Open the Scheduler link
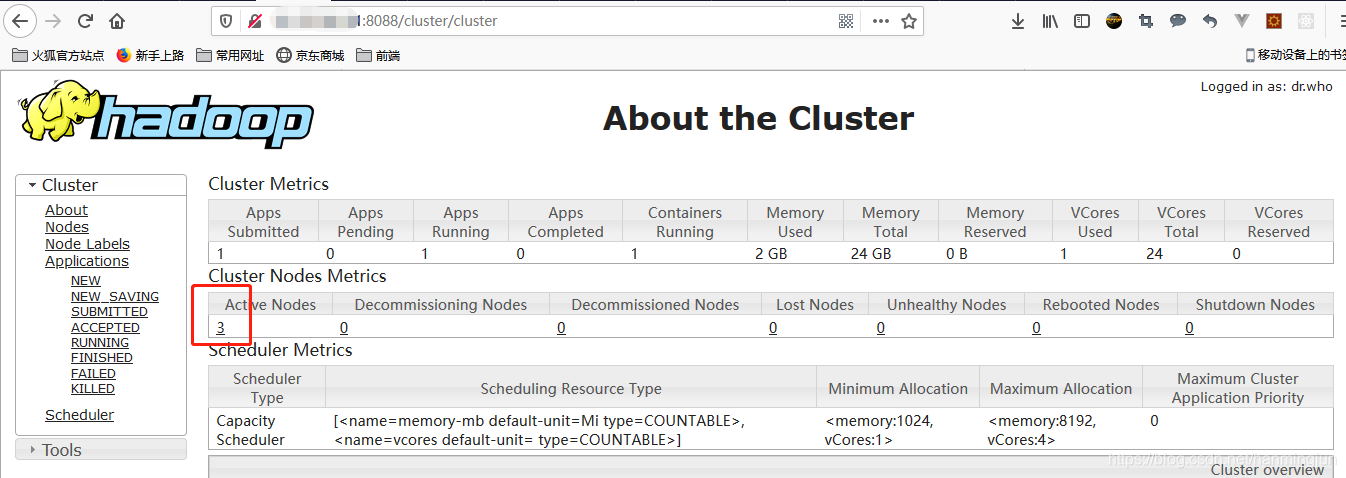 [79, 415]
